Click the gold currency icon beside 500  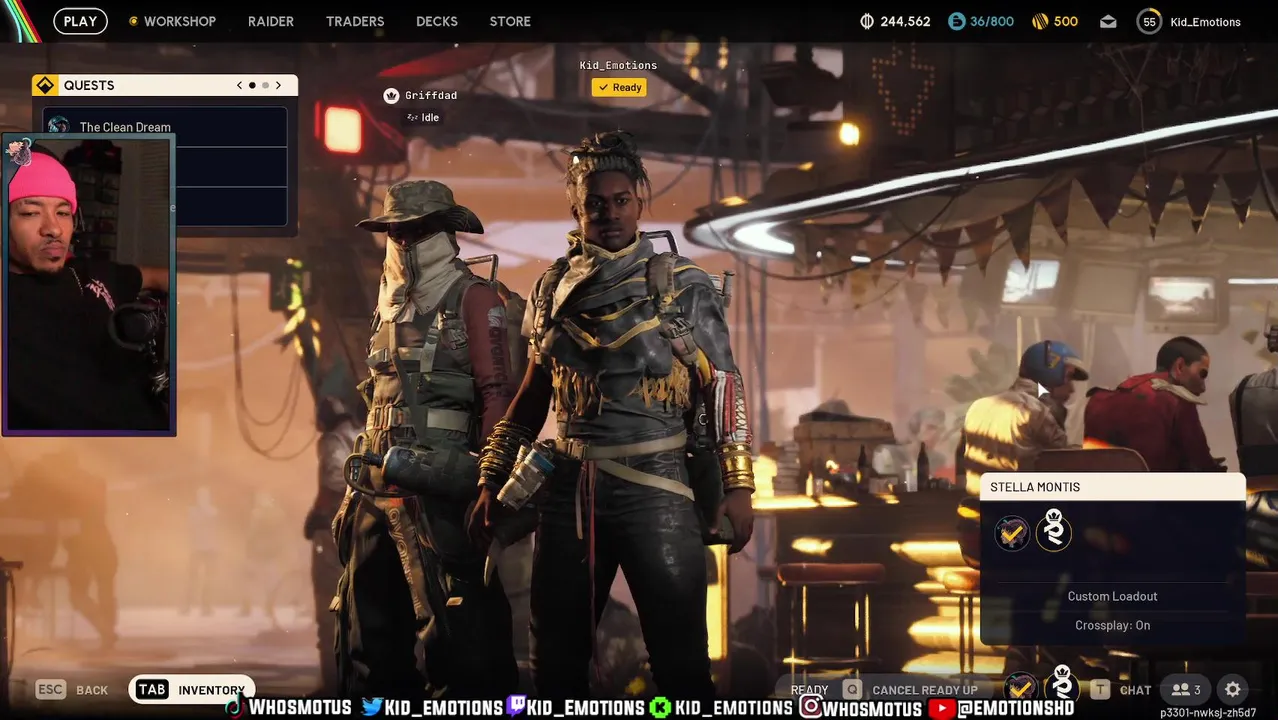1040,21
